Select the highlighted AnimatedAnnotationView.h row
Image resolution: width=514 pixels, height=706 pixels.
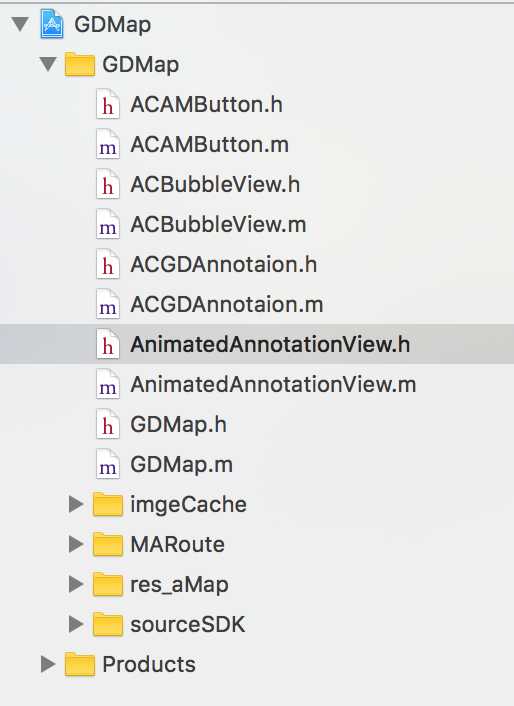pyautogui.click(x=257, y=344)
